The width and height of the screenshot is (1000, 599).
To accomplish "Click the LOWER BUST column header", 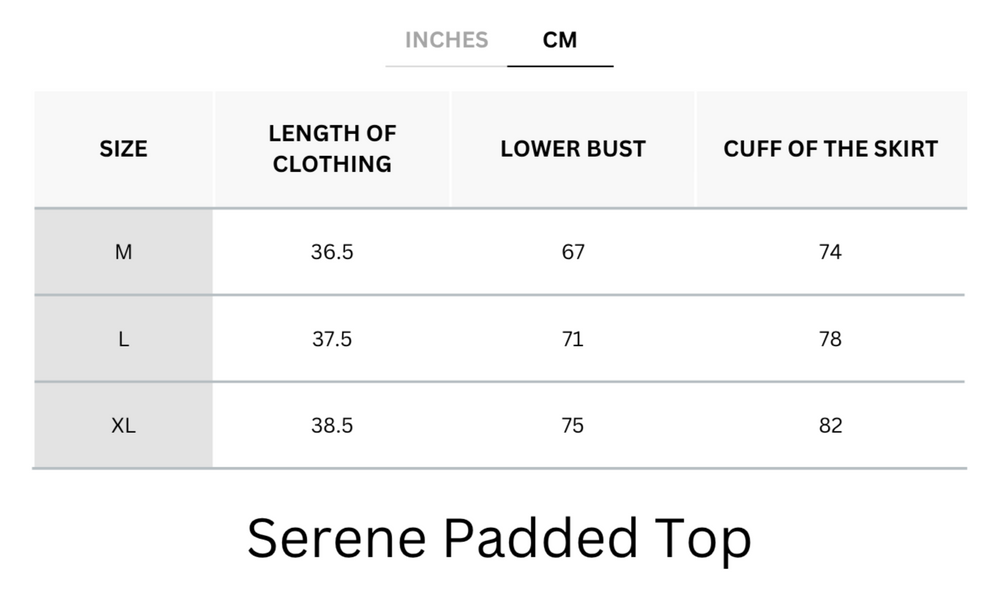I will (573, 148).
